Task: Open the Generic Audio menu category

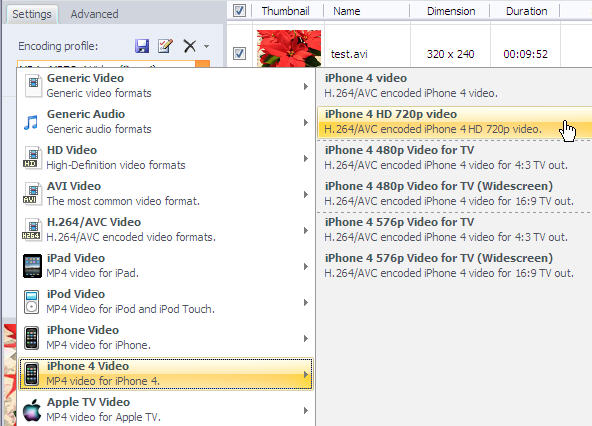Action: point(166,122)
